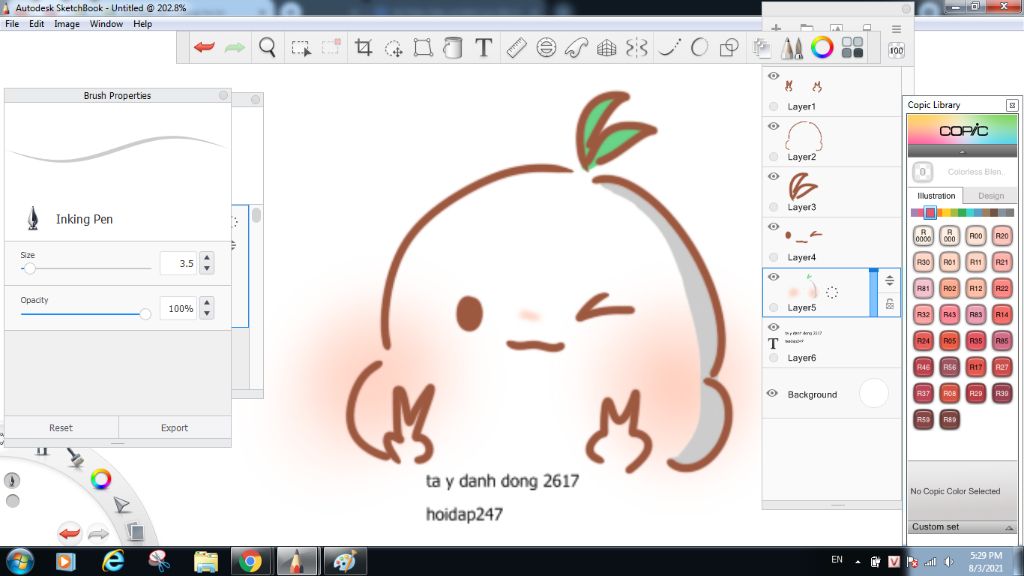Click the red undo arrow in the lagoon

point(69,533)
